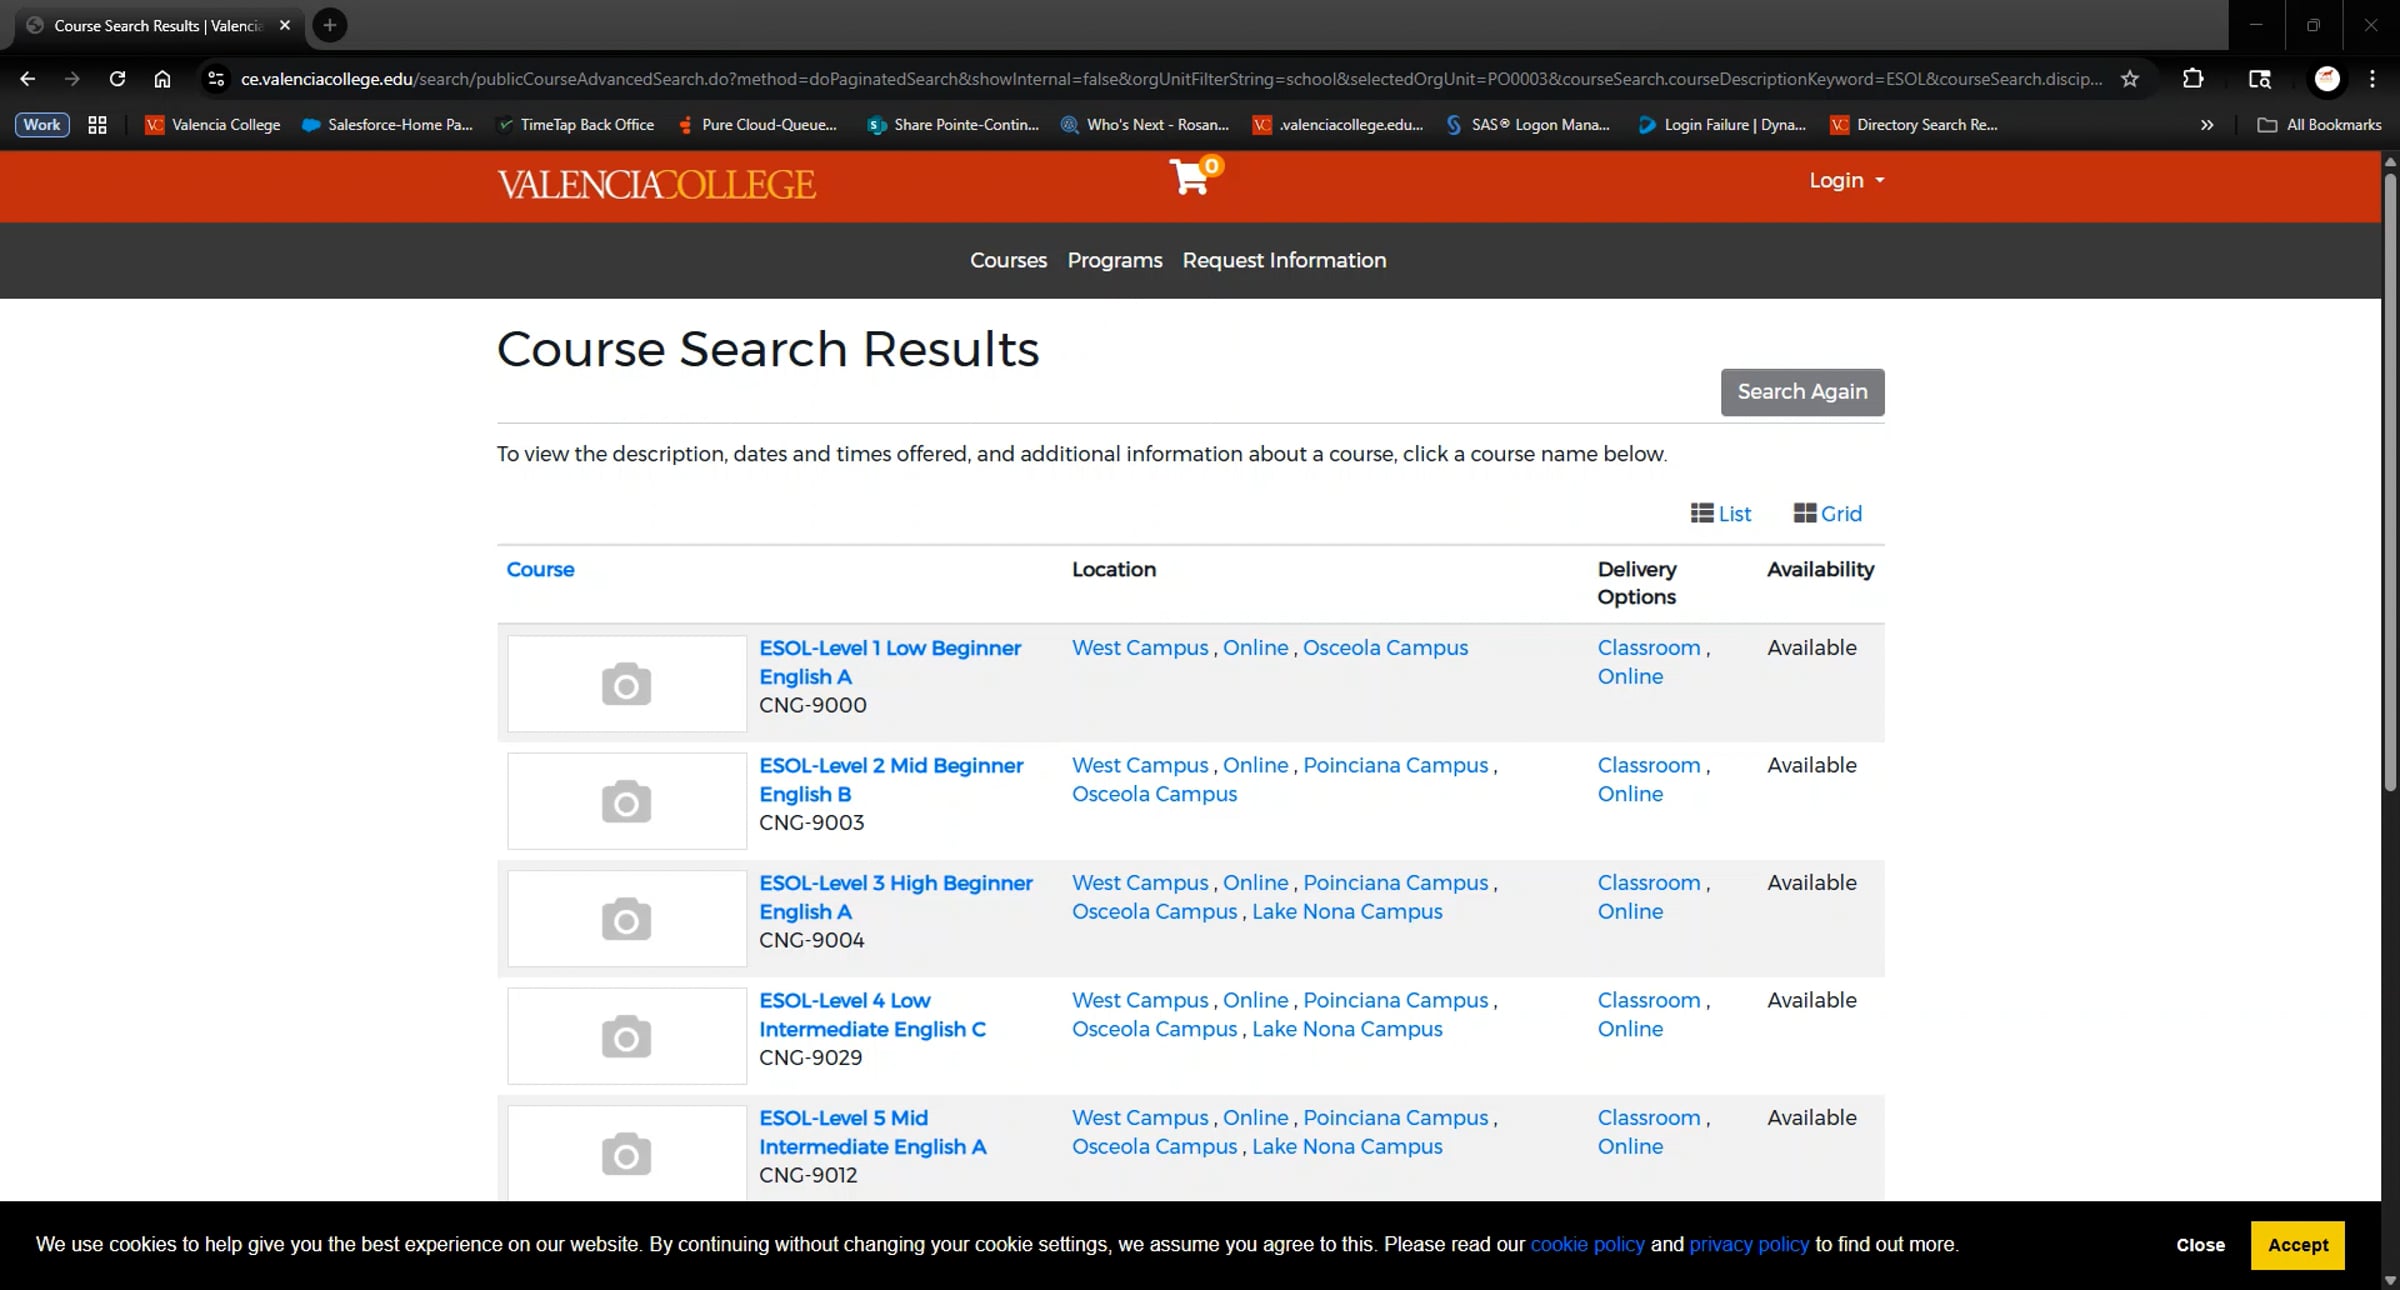This screenshot has height=1290, width=2400.
Task: Click the browser home icon
Action: (x=162, y=79)
